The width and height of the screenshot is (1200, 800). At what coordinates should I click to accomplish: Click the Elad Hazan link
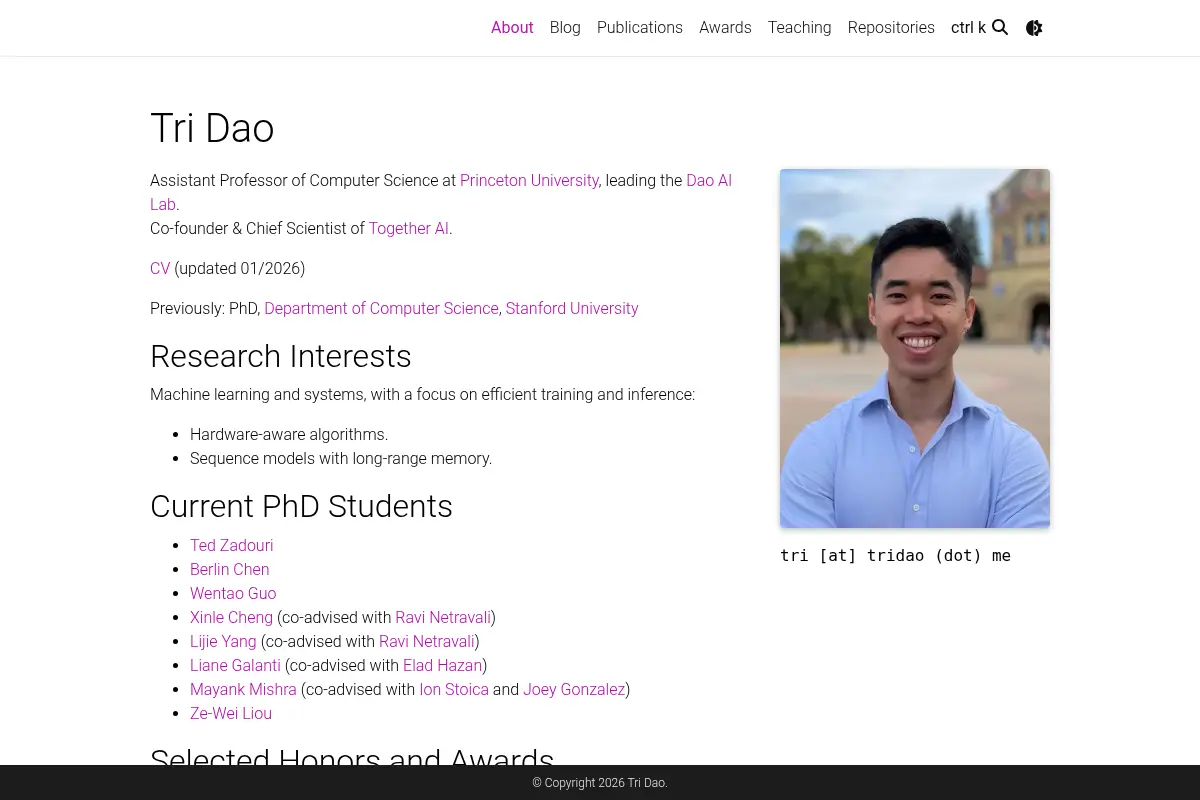tap(443, 666)
